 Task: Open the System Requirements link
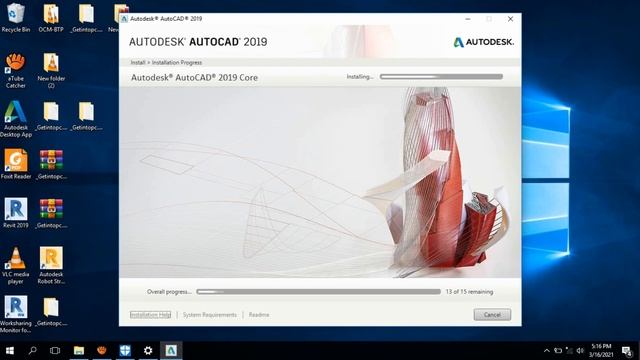point(209,315)
